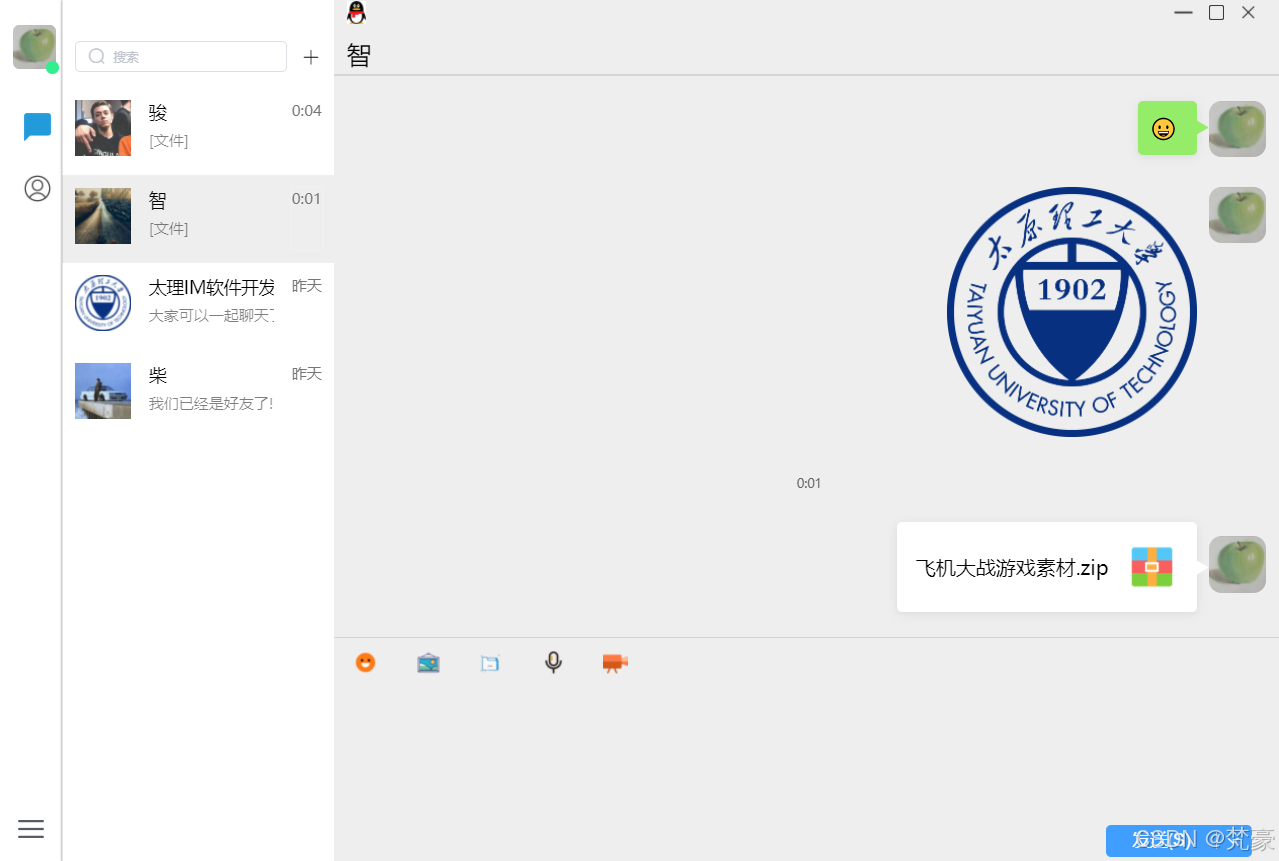
Task: Close the chat window
Action: point(1248,12)
